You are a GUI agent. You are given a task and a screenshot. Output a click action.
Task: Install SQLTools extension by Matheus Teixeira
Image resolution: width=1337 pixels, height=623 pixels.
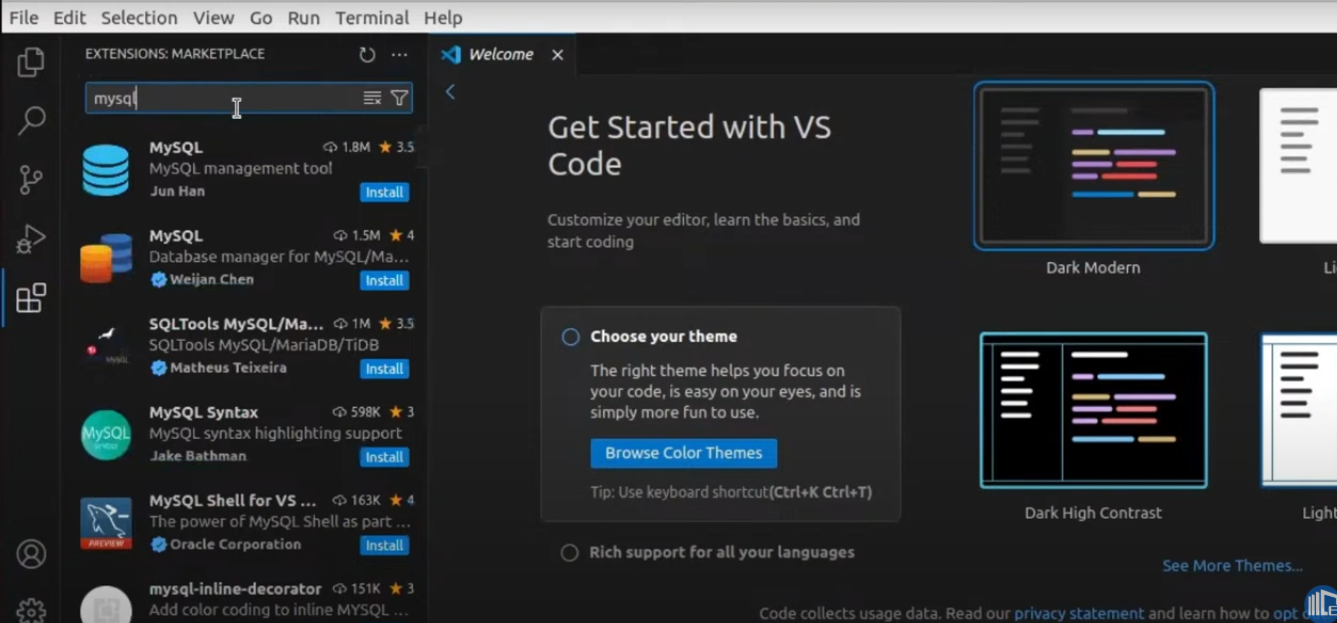pyautogui.click(x=384, y=369)
